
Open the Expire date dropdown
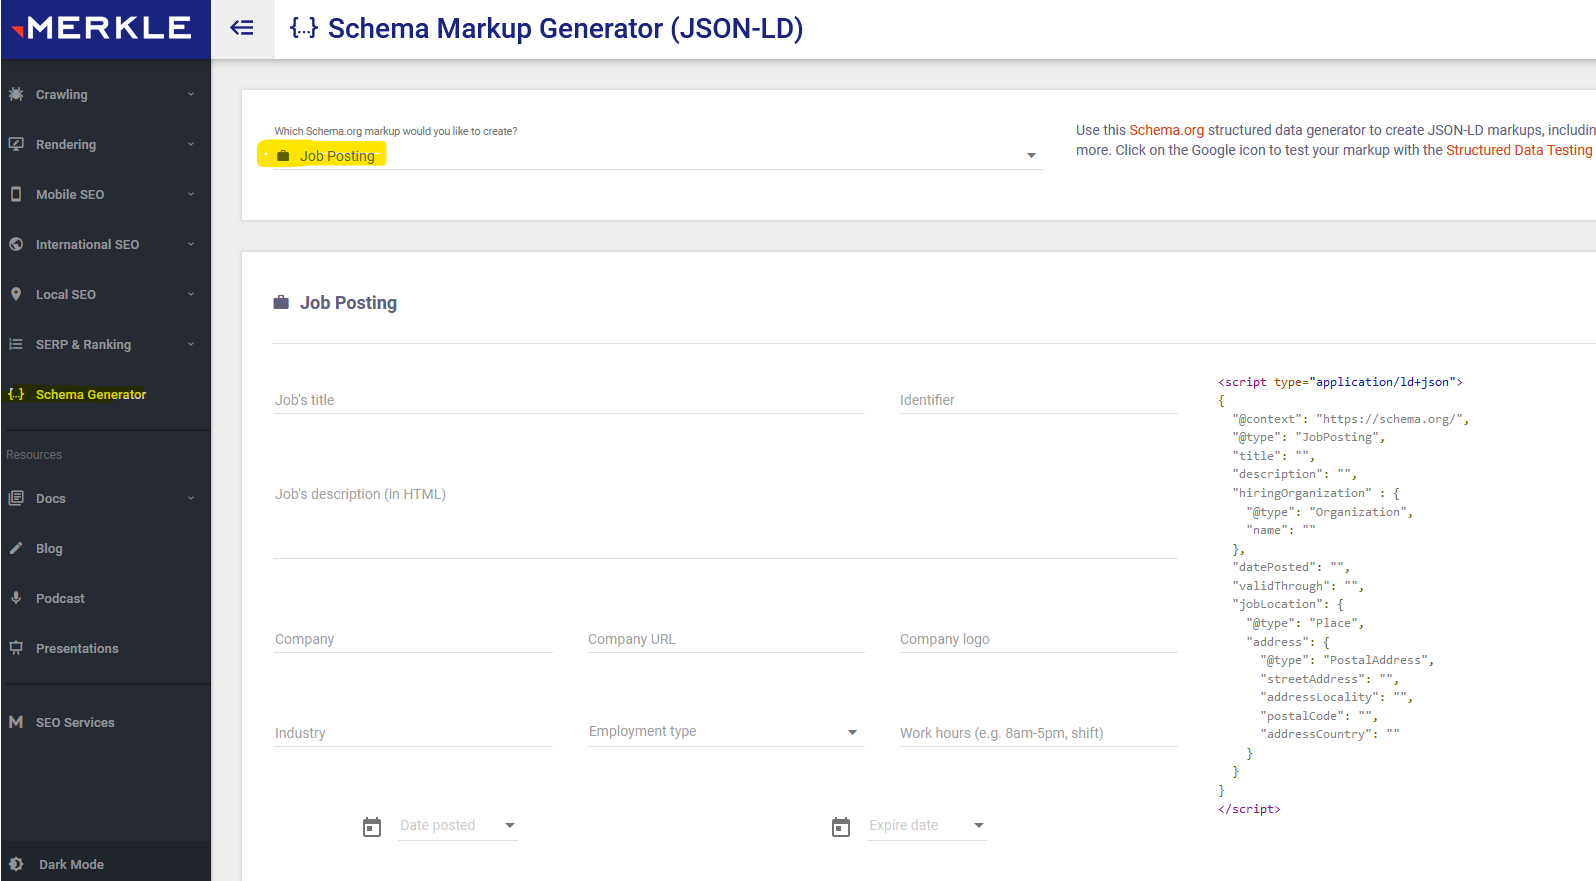tap(927, 825)
